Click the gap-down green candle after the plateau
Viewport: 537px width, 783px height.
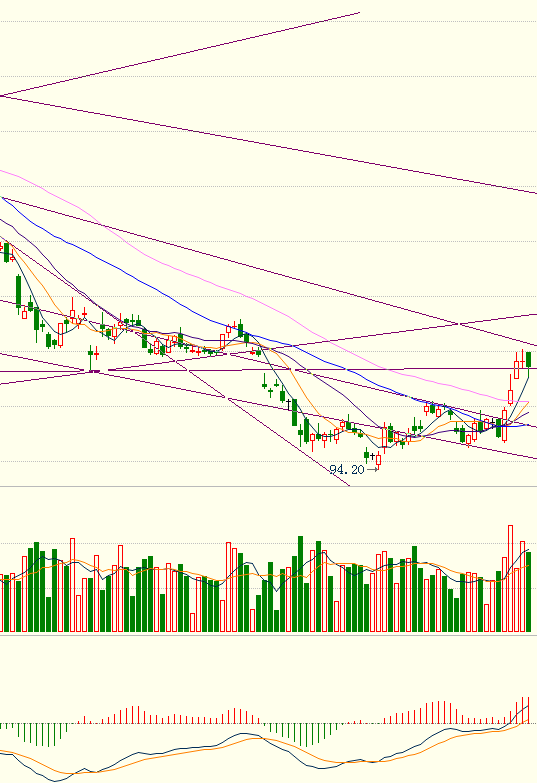click(264, 384)
